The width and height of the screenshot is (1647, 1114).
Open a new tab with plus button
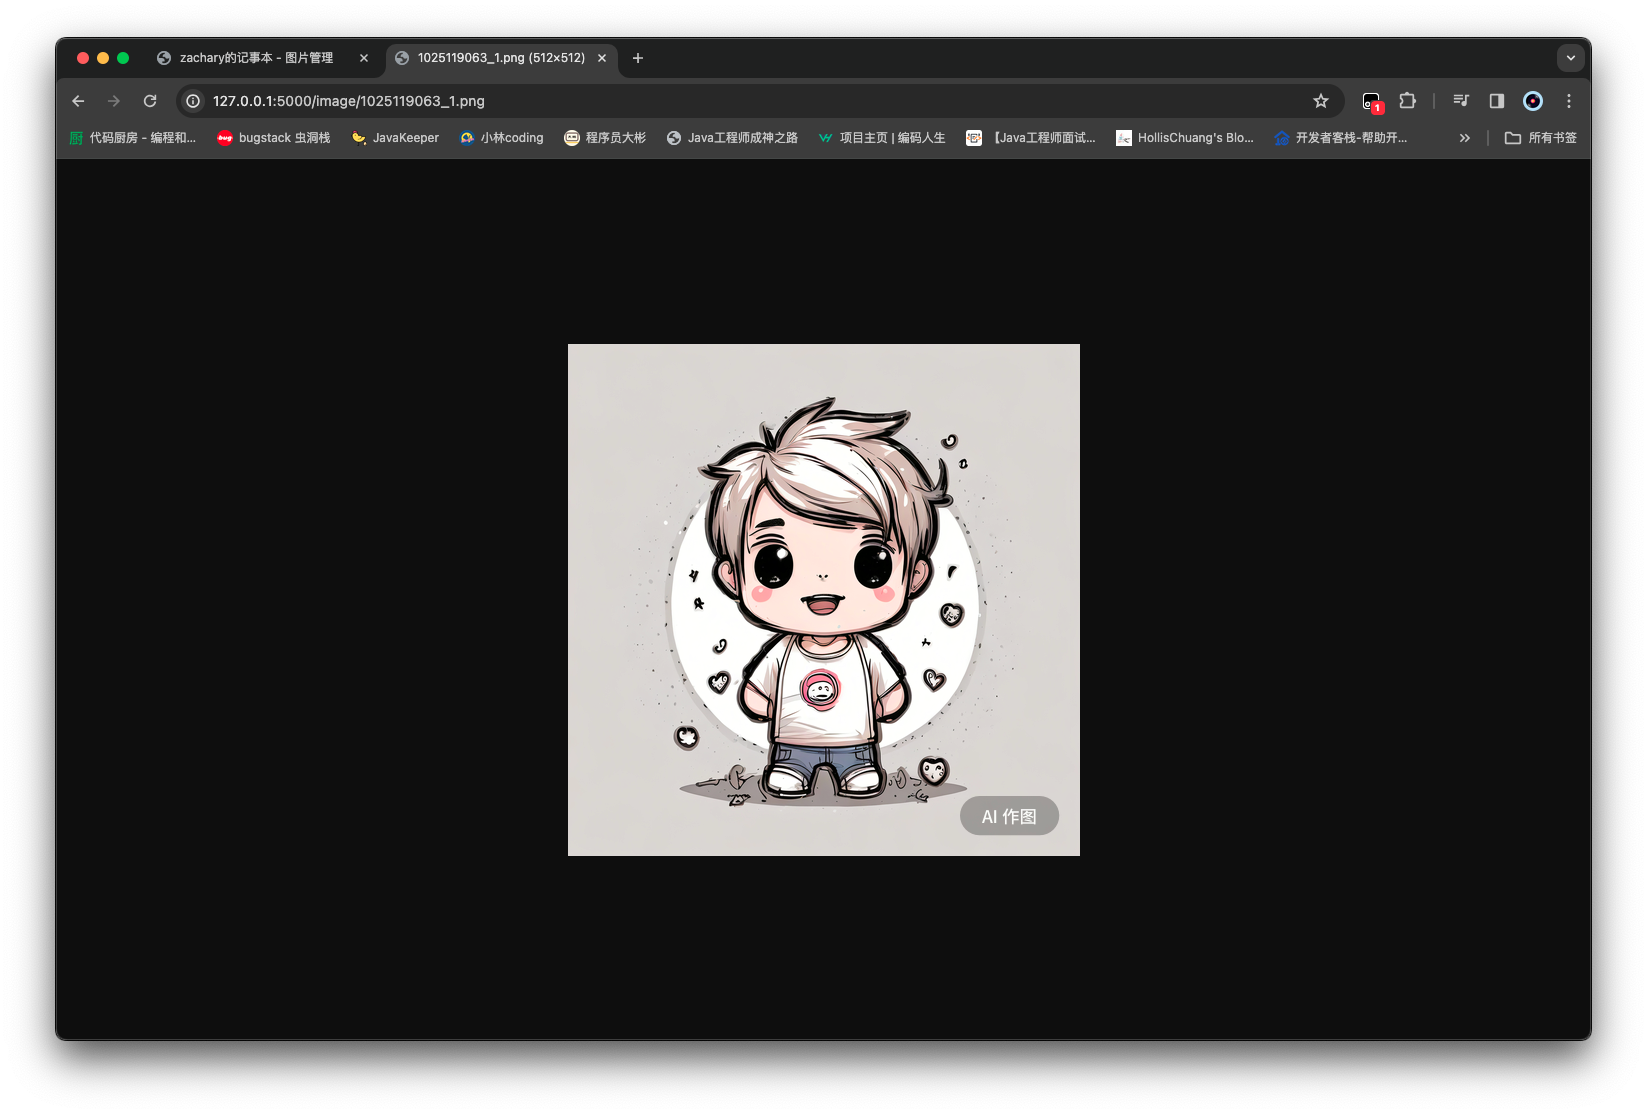click(x=638, y=58)
